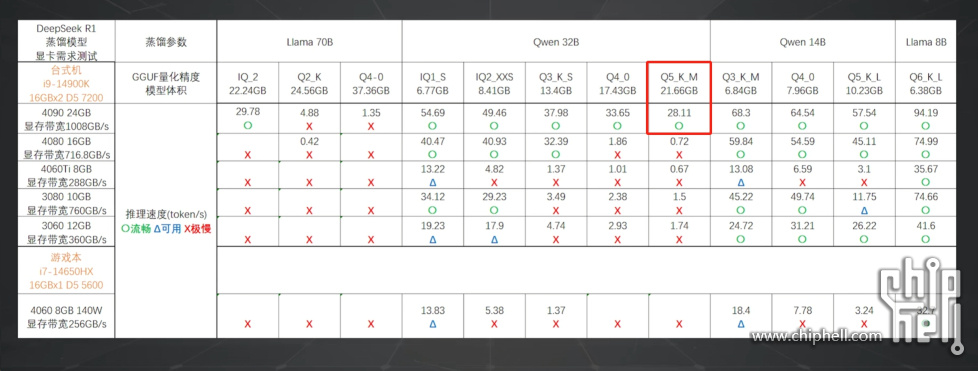This screenshot has width=978, height=371.
Task: Click the green circle under 94.19
Action: [926, 125]
